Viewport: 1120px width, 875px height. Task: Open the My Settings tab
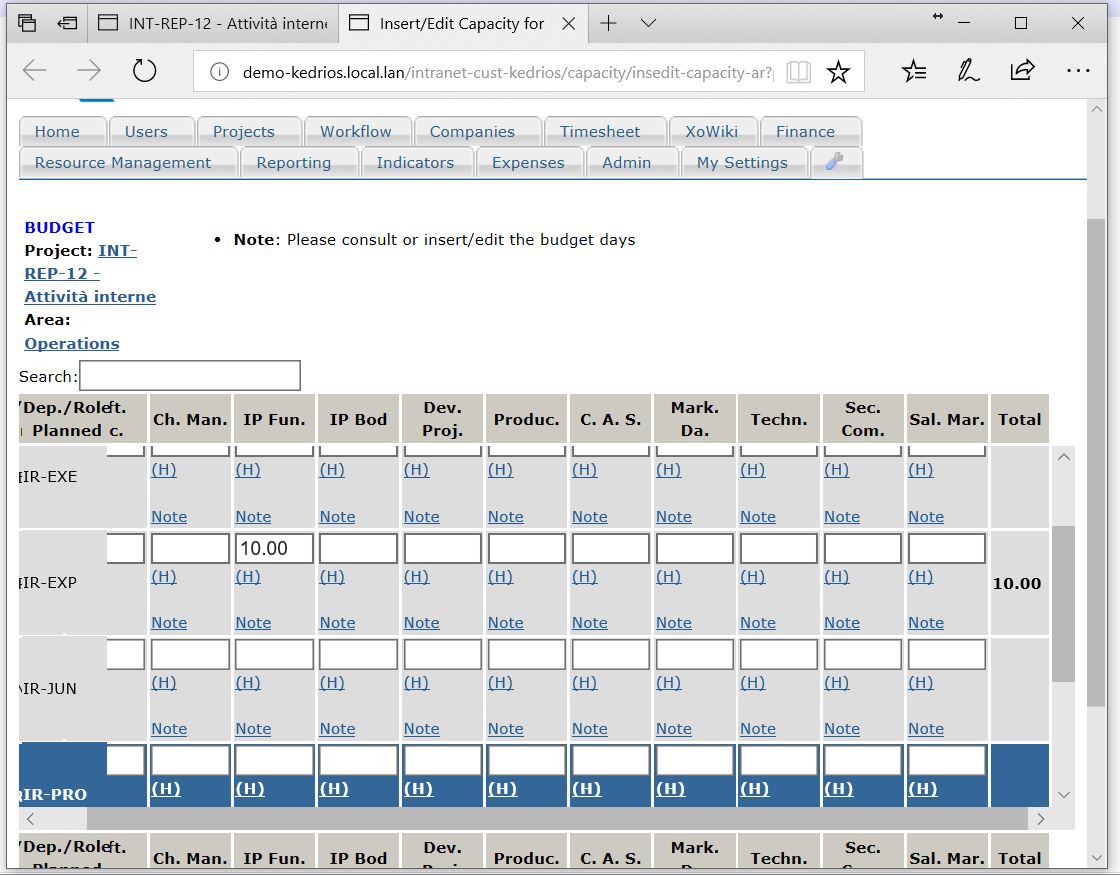(x=742, y=163)
